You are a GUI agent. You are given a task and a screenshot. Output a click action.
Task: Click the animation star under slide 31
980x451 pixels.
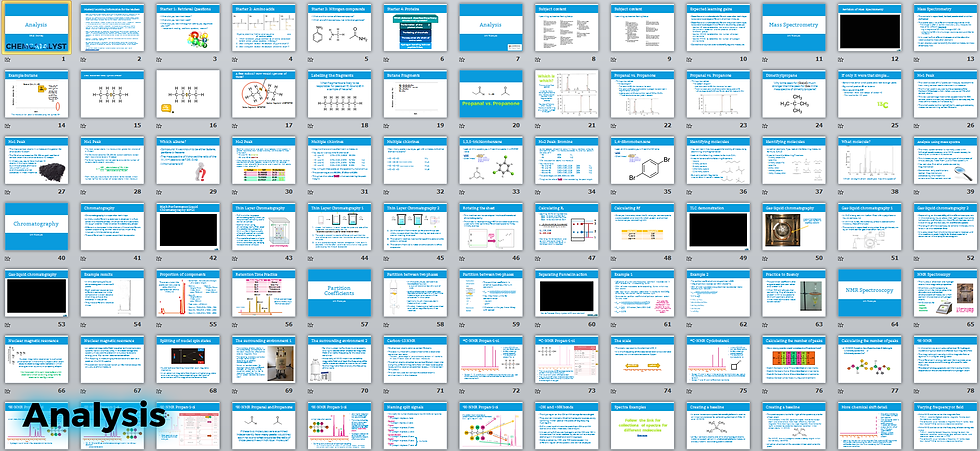310,191
